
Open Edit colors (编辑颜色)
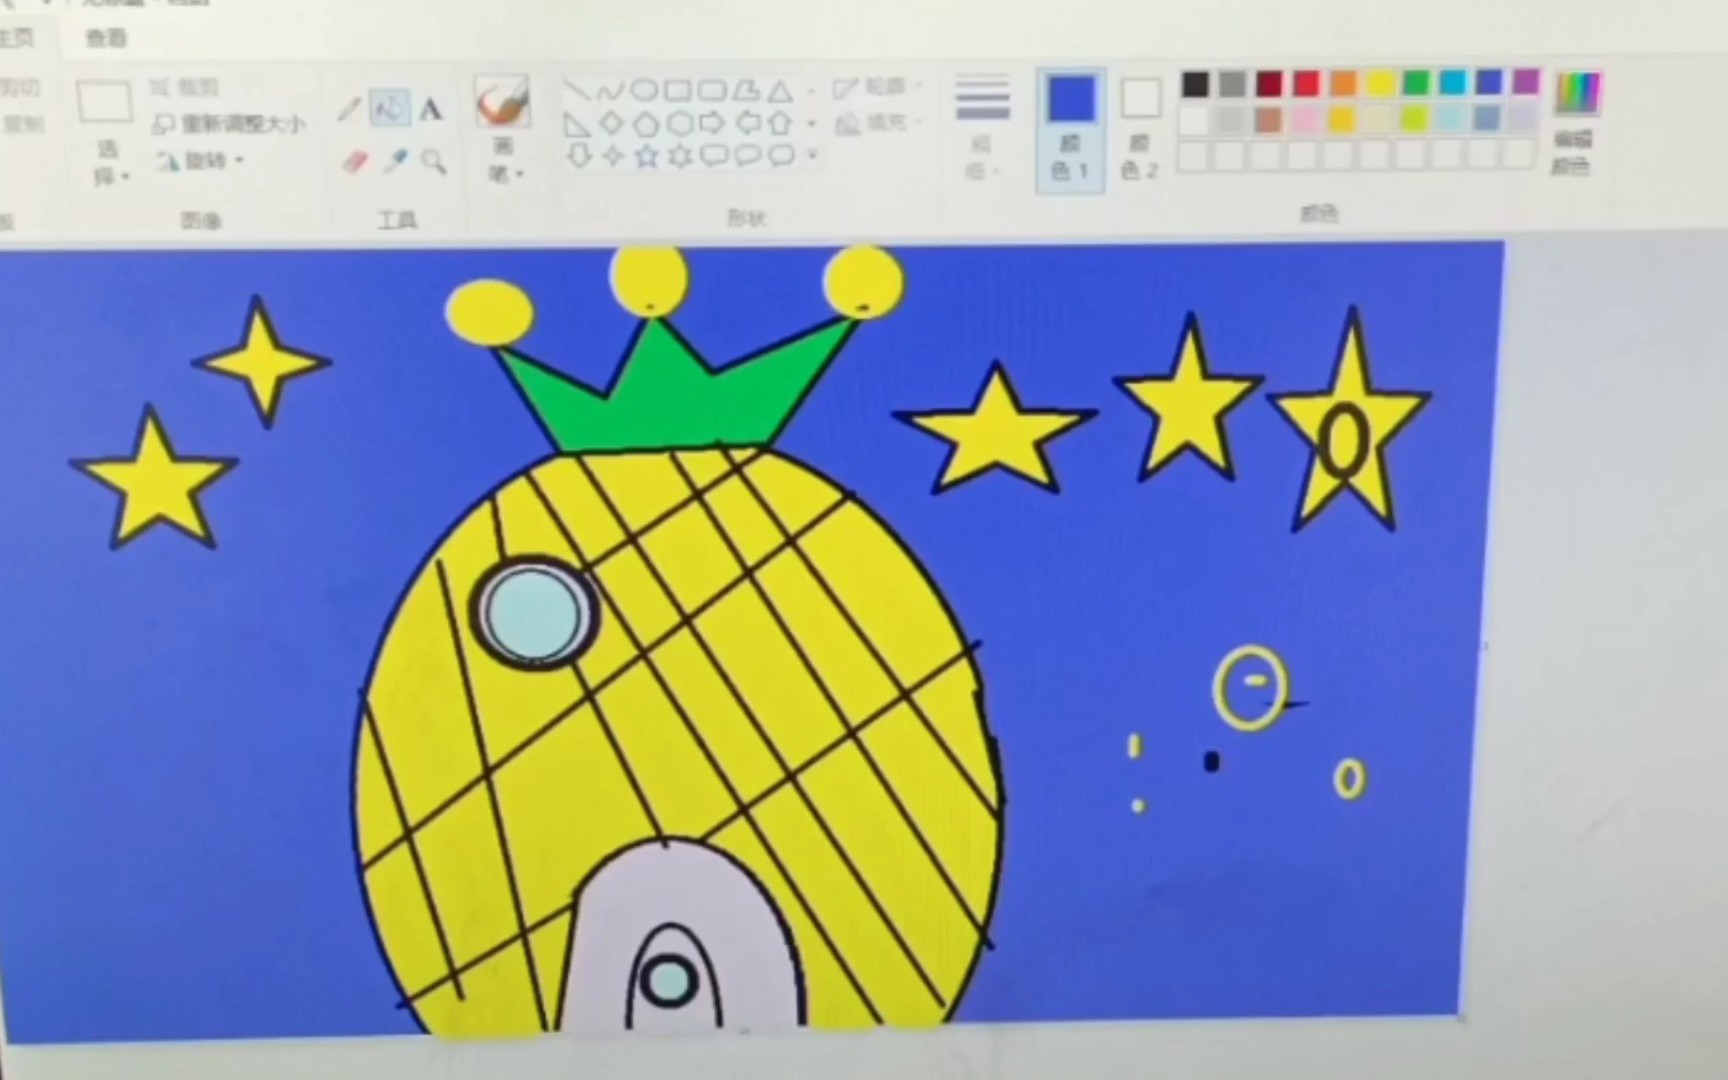pyautogui.click(x=1577, y=120)
